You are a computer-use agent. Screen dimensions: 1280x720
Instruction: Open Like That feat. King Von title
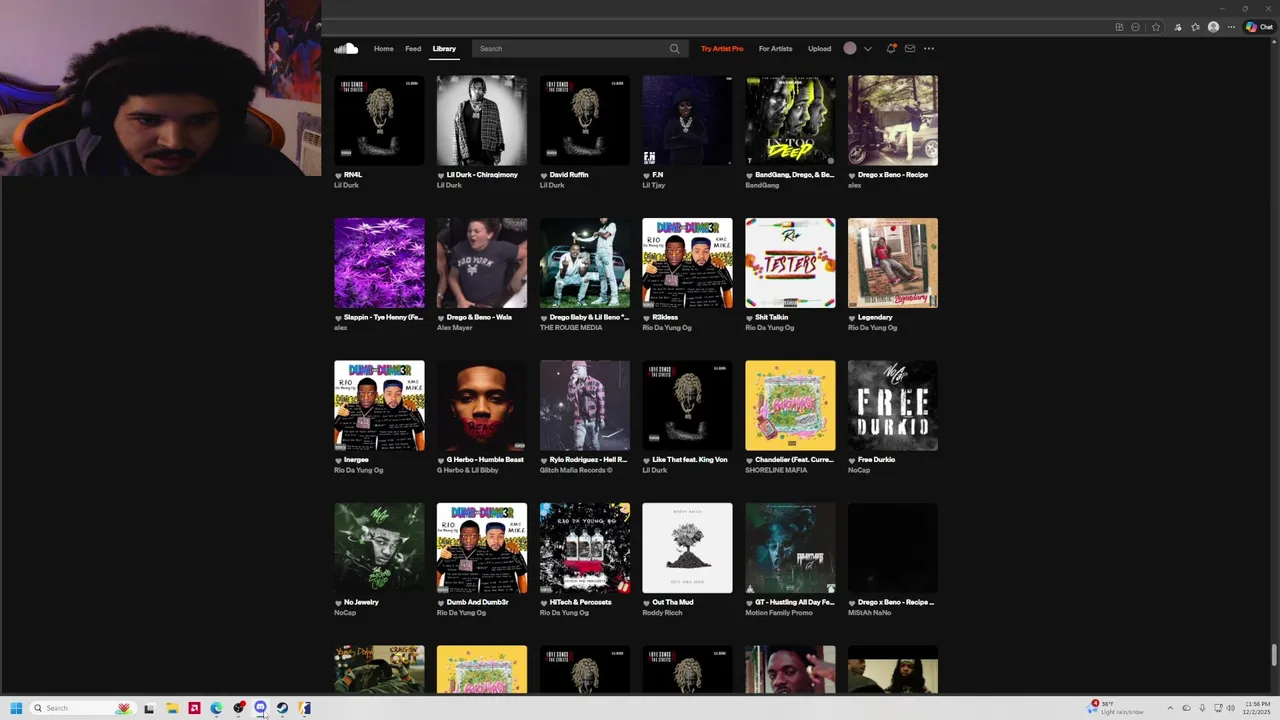pos(689,460)
